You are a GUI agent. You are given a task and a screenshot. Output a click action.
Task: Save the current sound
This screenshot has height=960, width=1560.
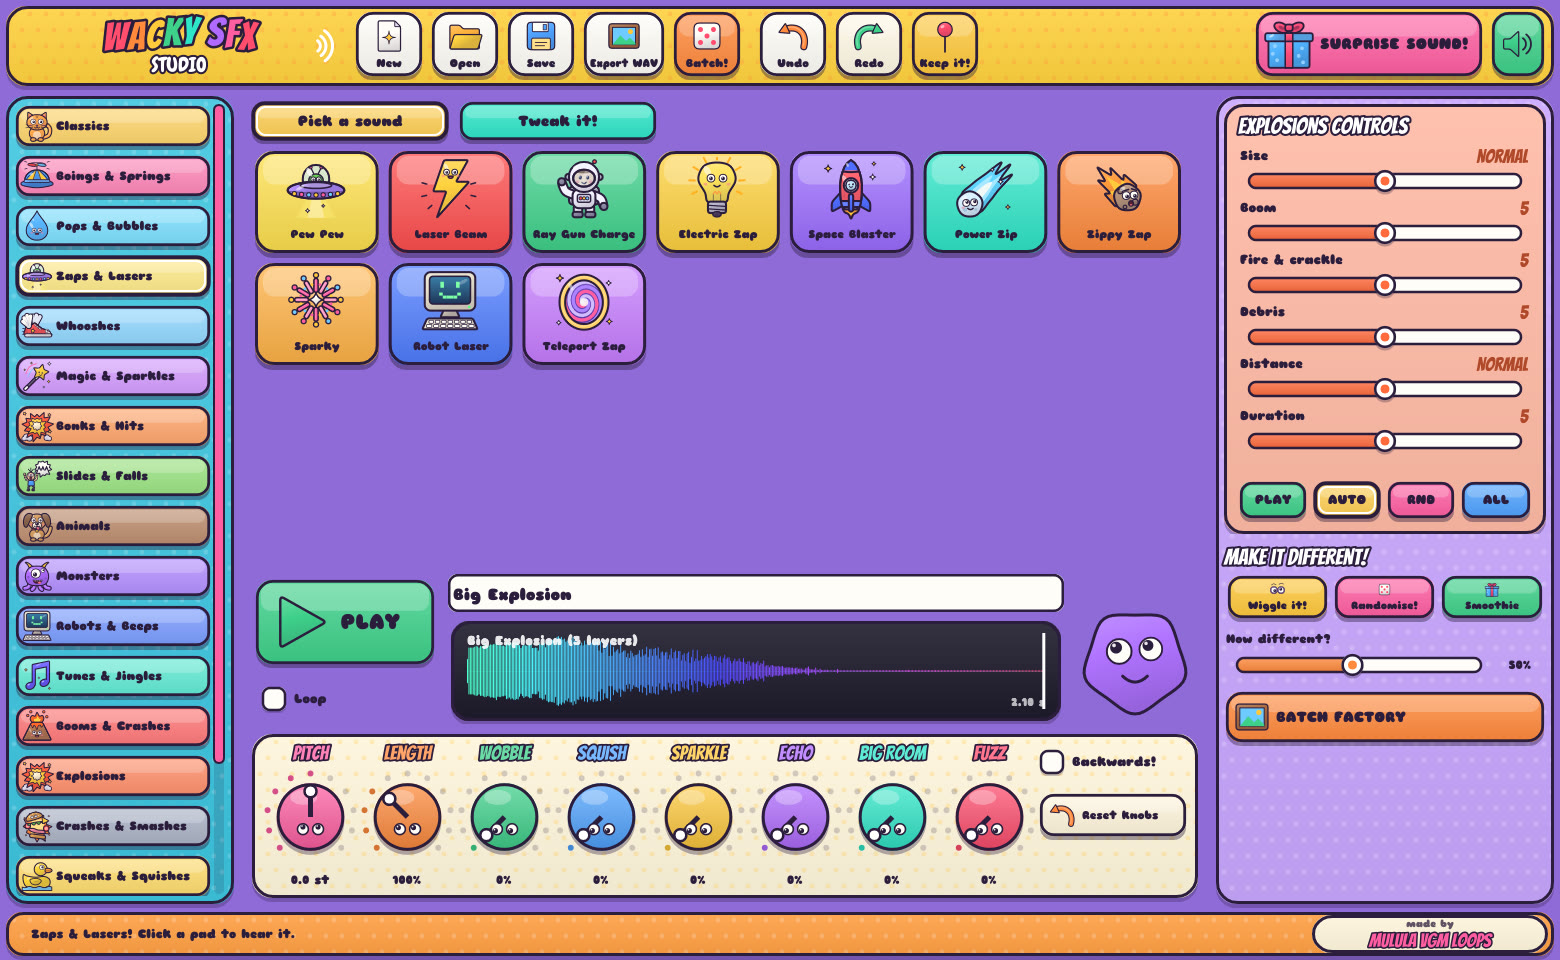[x=541, y=44]
